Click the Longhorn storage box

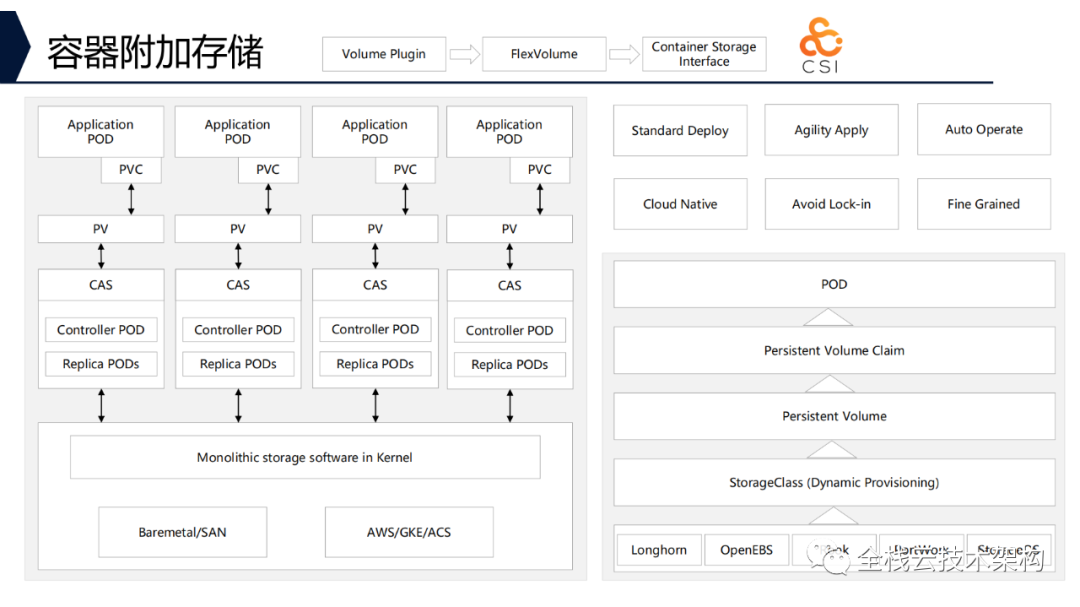pyautogui.click(x=658, y=549)
